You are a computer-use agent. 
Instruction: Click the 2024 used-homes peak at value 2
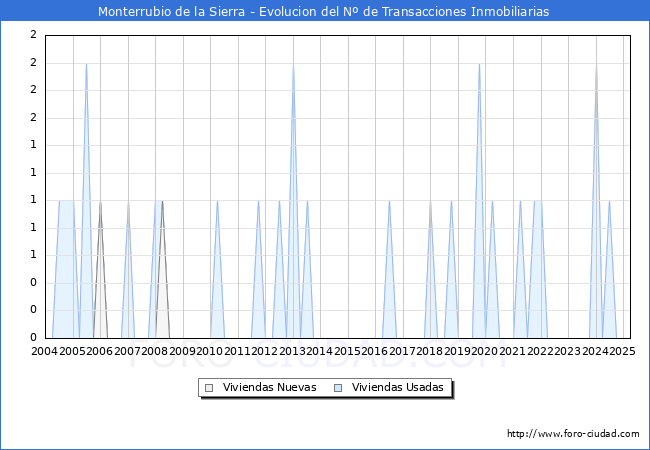click(596, 64)
